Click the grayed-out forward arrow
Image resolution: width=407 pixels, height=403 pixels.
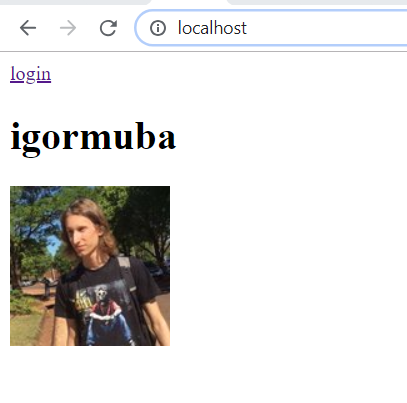coord(68,28)
